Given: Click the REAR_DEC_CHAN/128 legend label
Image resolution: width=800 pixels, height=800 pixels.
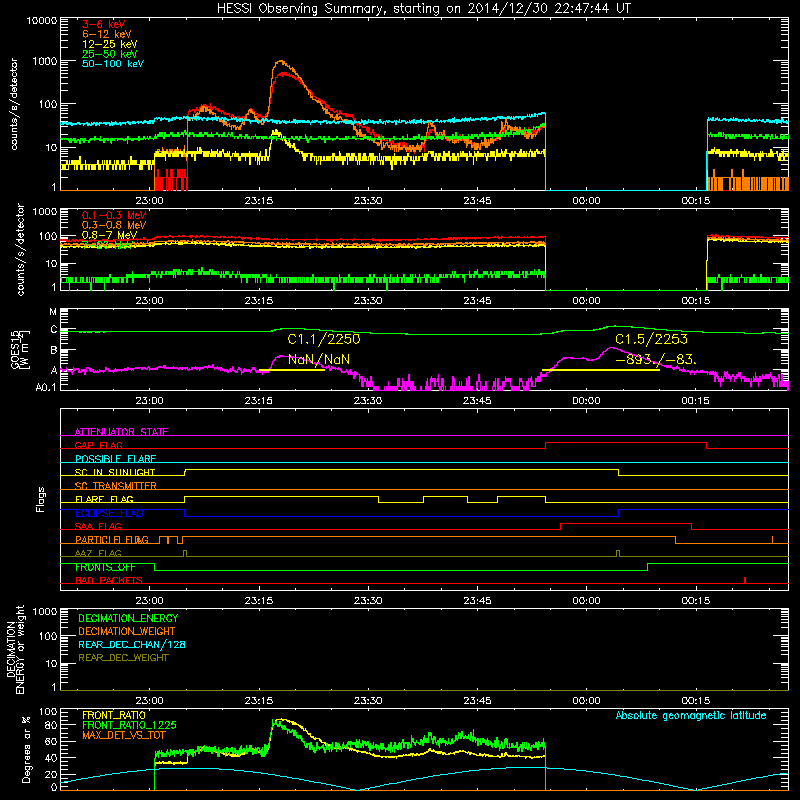Looking at the screenshot, I should tap(132, 644).
